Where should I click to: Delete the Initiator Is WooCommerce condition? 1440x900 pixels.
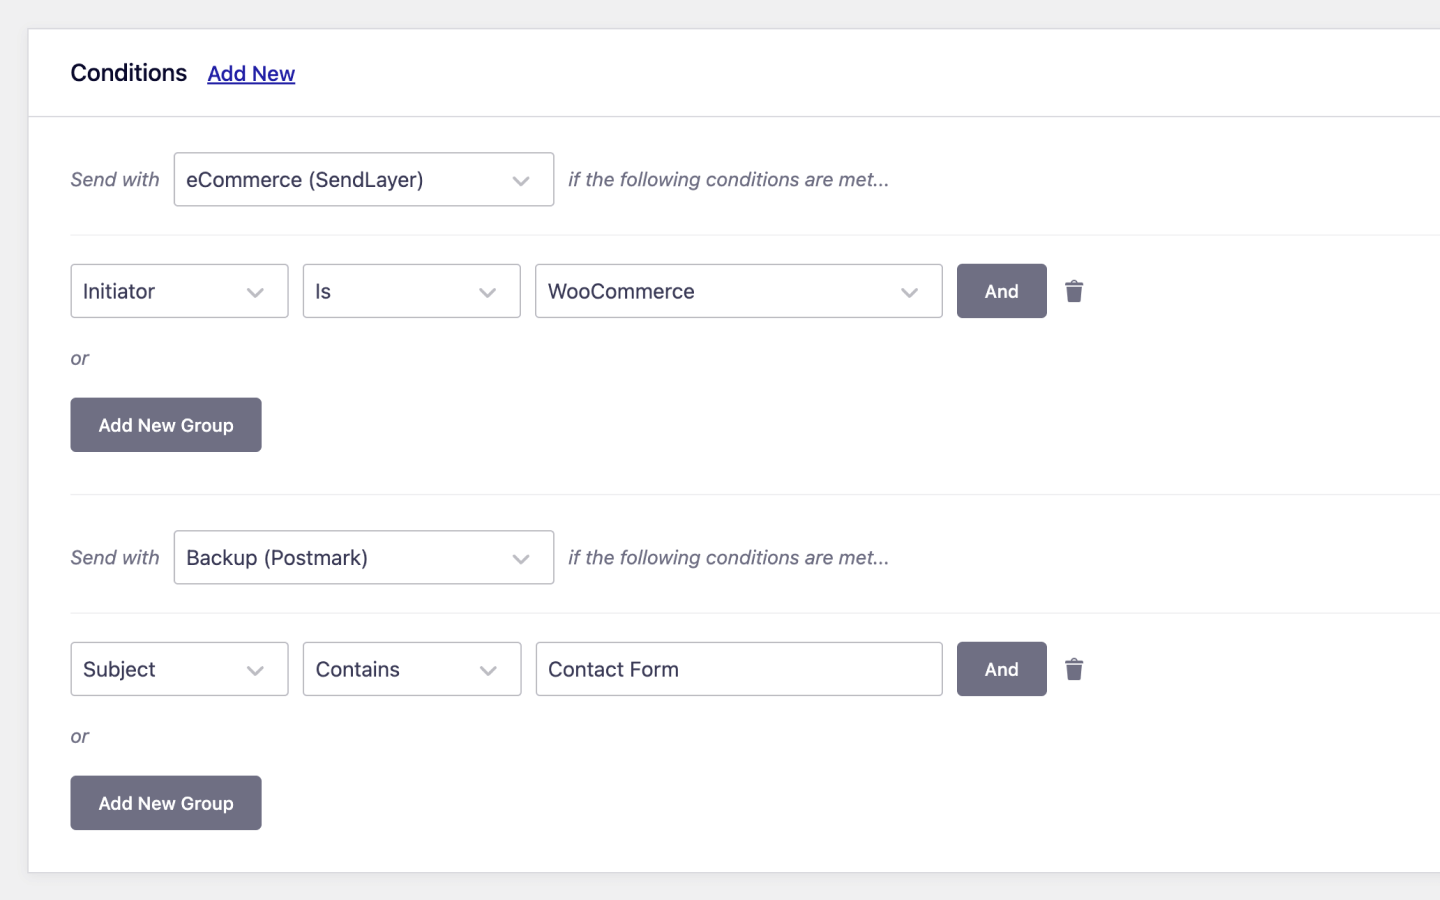[x=1074, y=291]
